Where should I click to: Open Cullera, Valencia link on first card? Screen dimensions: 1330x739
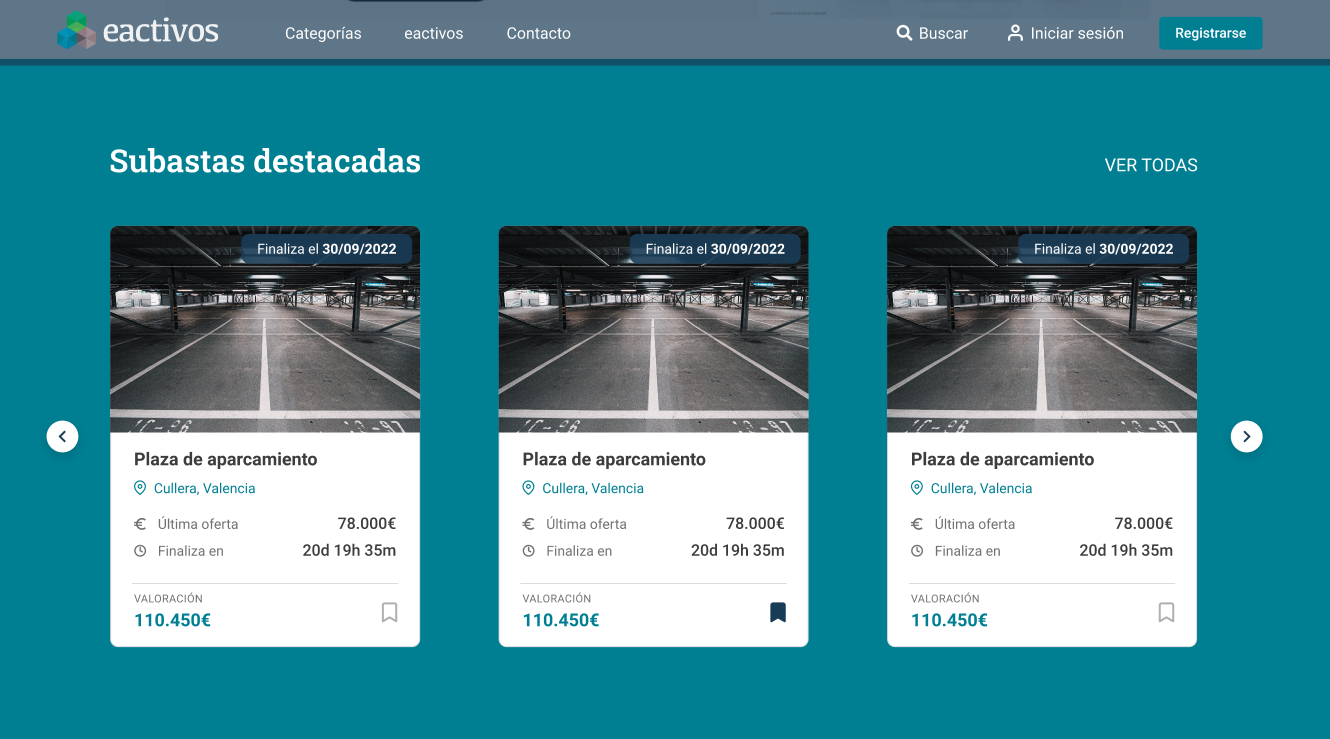point(204,488)
